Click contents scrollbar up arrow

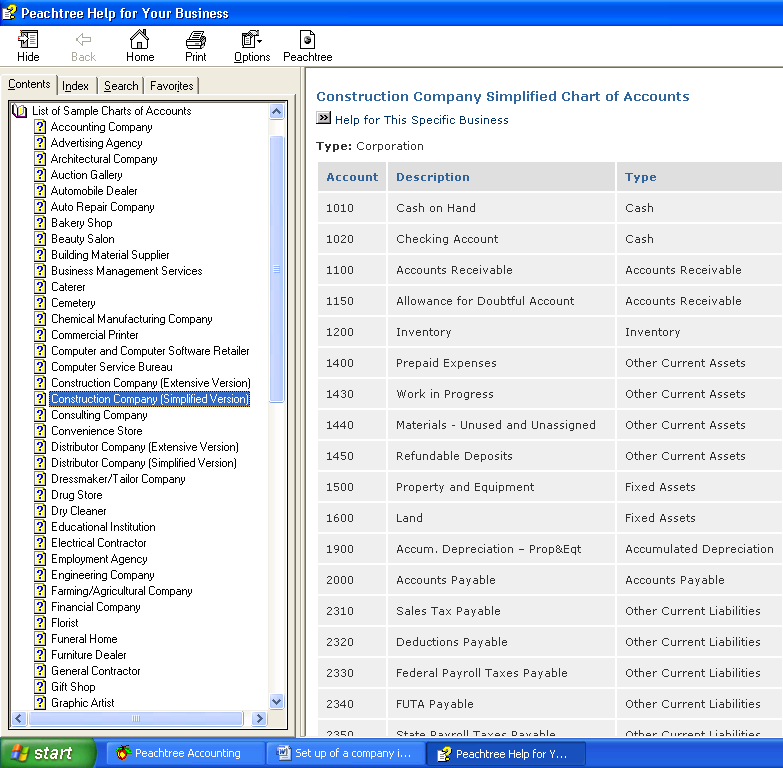tap(277, 111)
